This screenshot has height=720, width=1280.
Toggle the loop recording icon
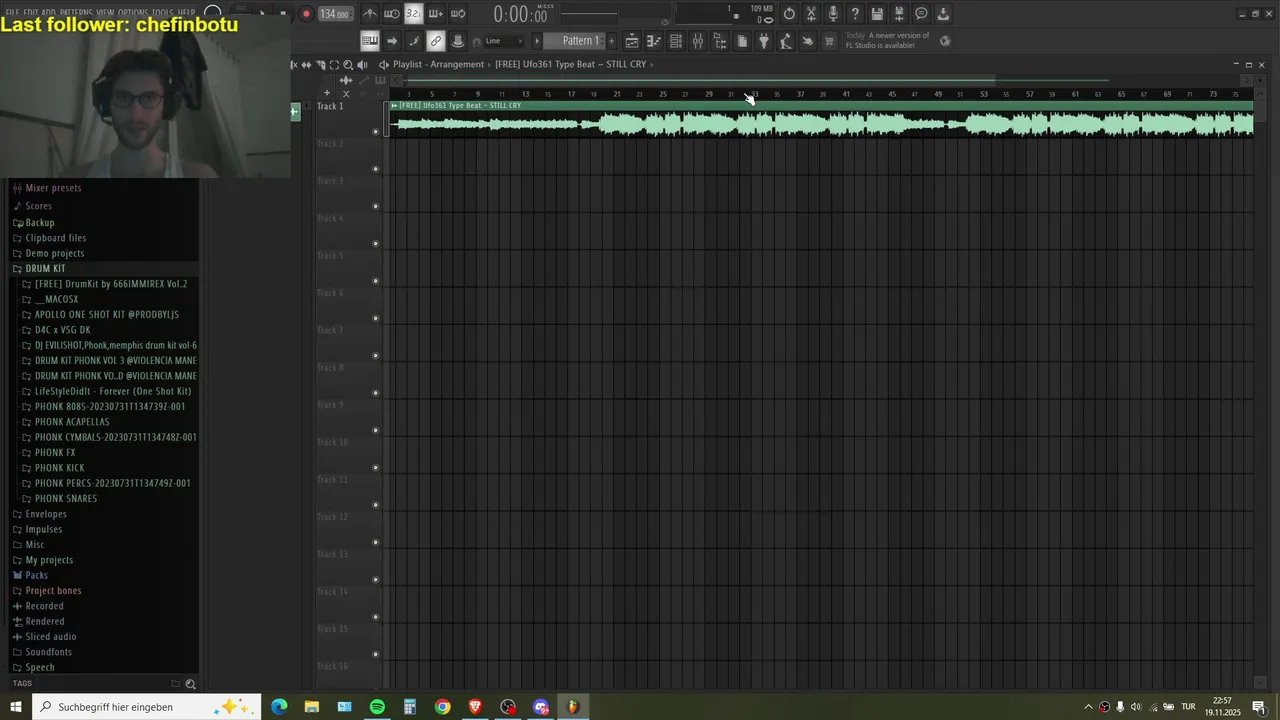point(457,14)
